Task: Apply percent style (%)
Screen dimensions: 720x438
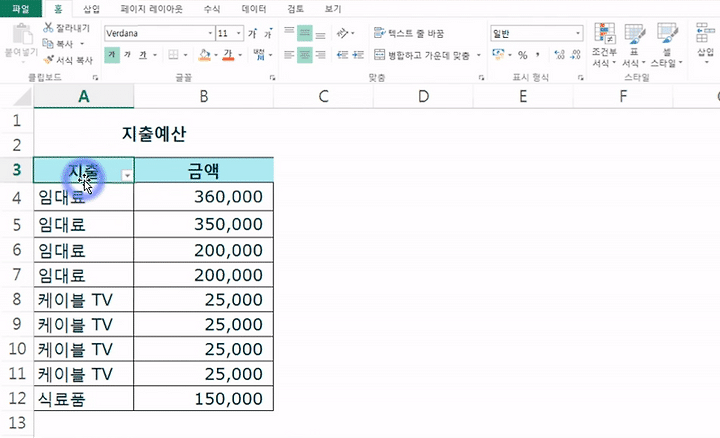Action: click(523, 55)
